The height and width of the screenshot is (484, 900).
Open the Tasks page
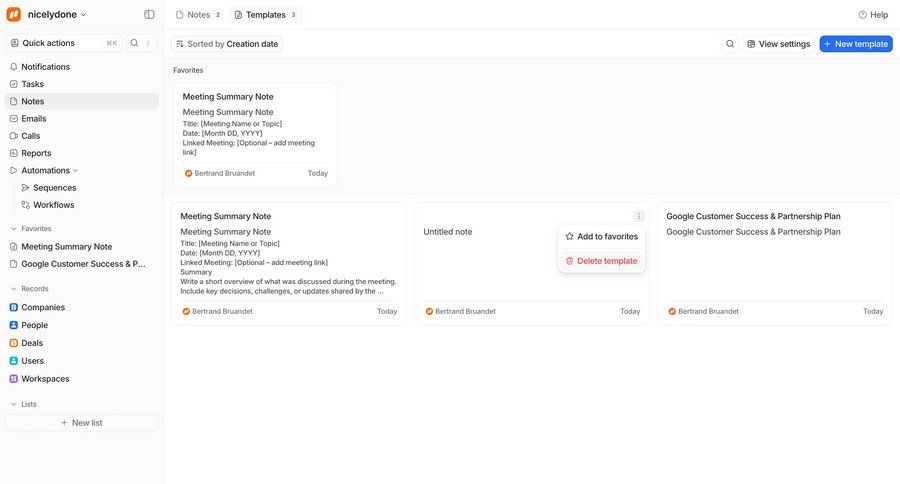click(x=32, y=84)
